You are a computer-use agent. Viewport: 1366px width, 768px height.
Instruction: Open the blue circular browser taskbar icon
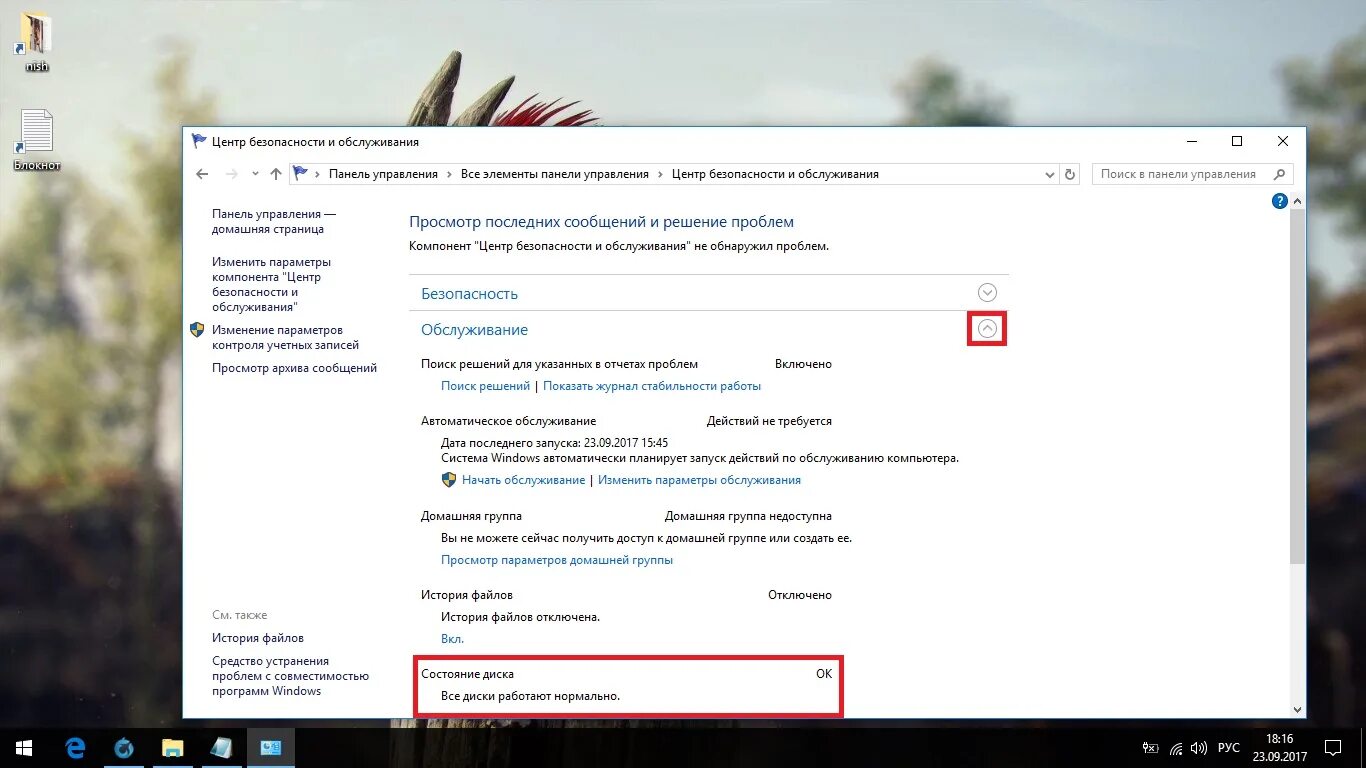point(124,747)
